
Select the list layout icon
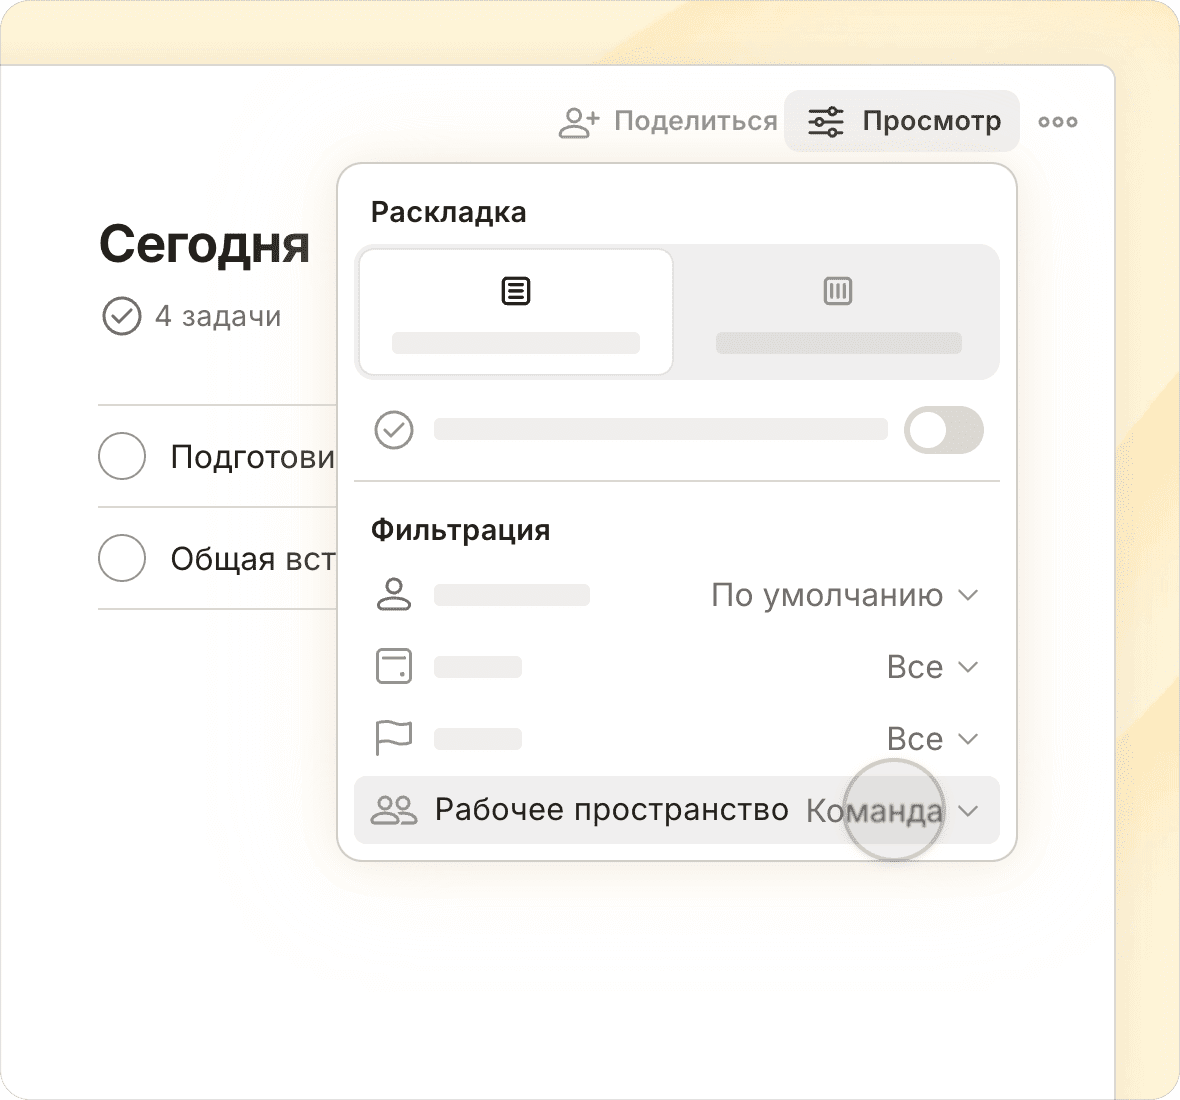point(516,292)
